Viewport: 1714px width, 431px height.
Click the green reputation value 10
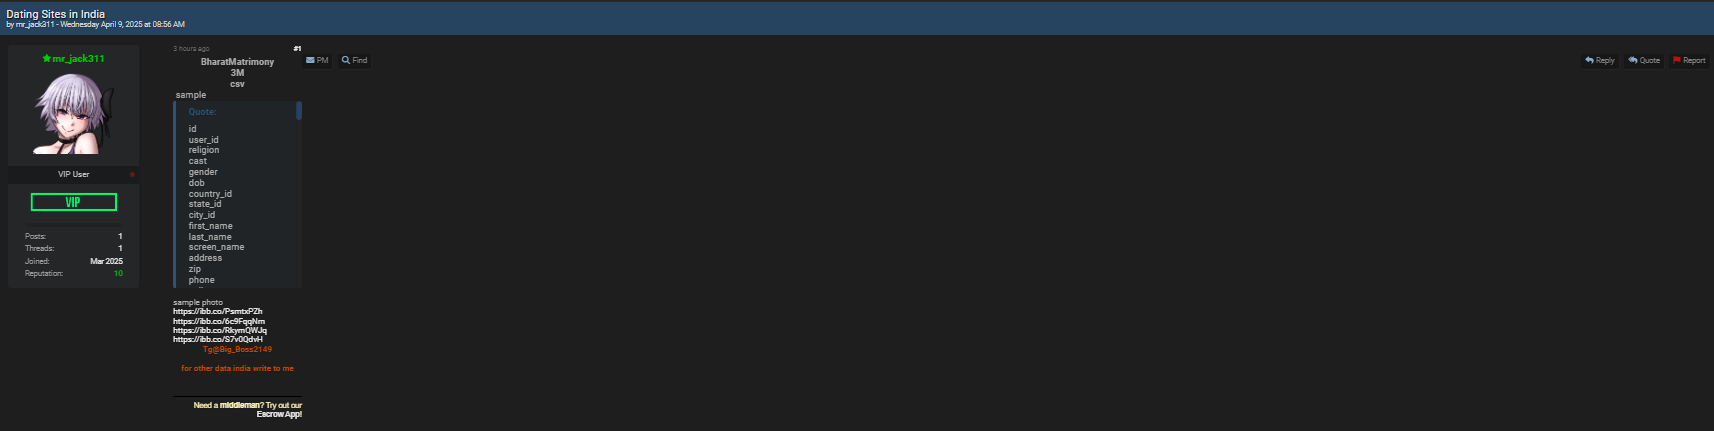pos(118,273)
